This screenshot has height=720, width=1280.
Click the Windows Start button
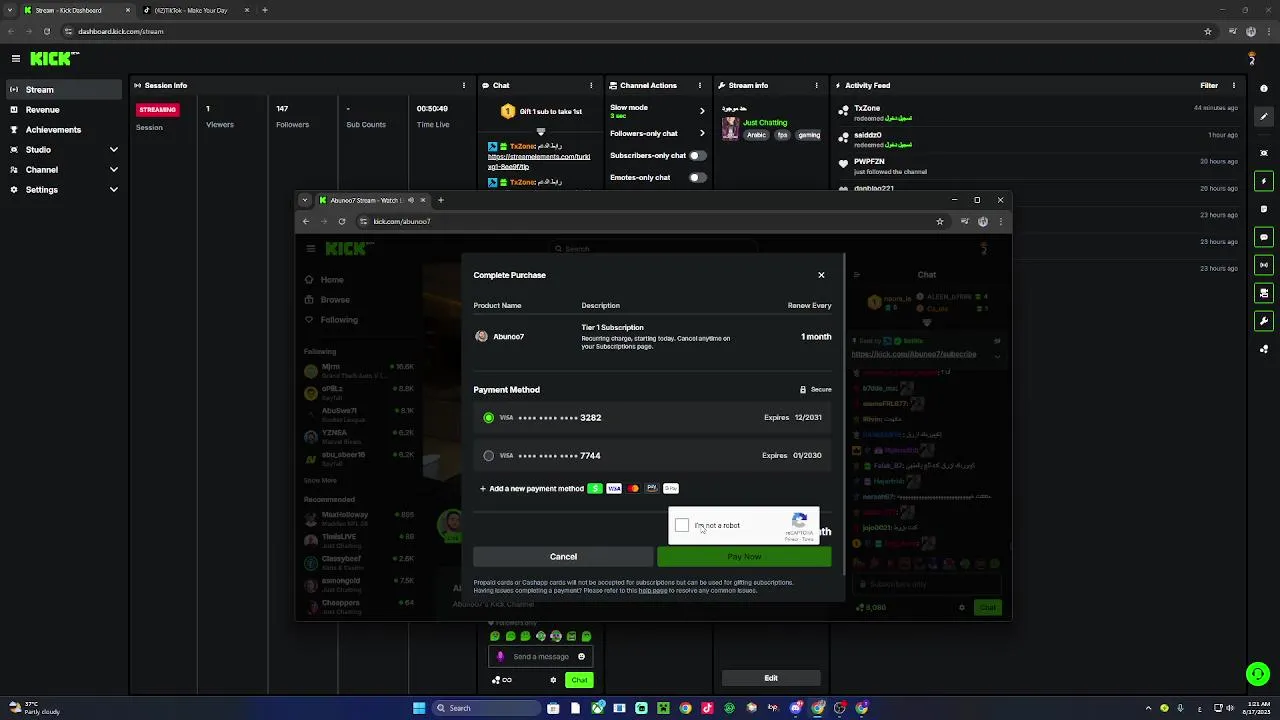coord(419,708)
